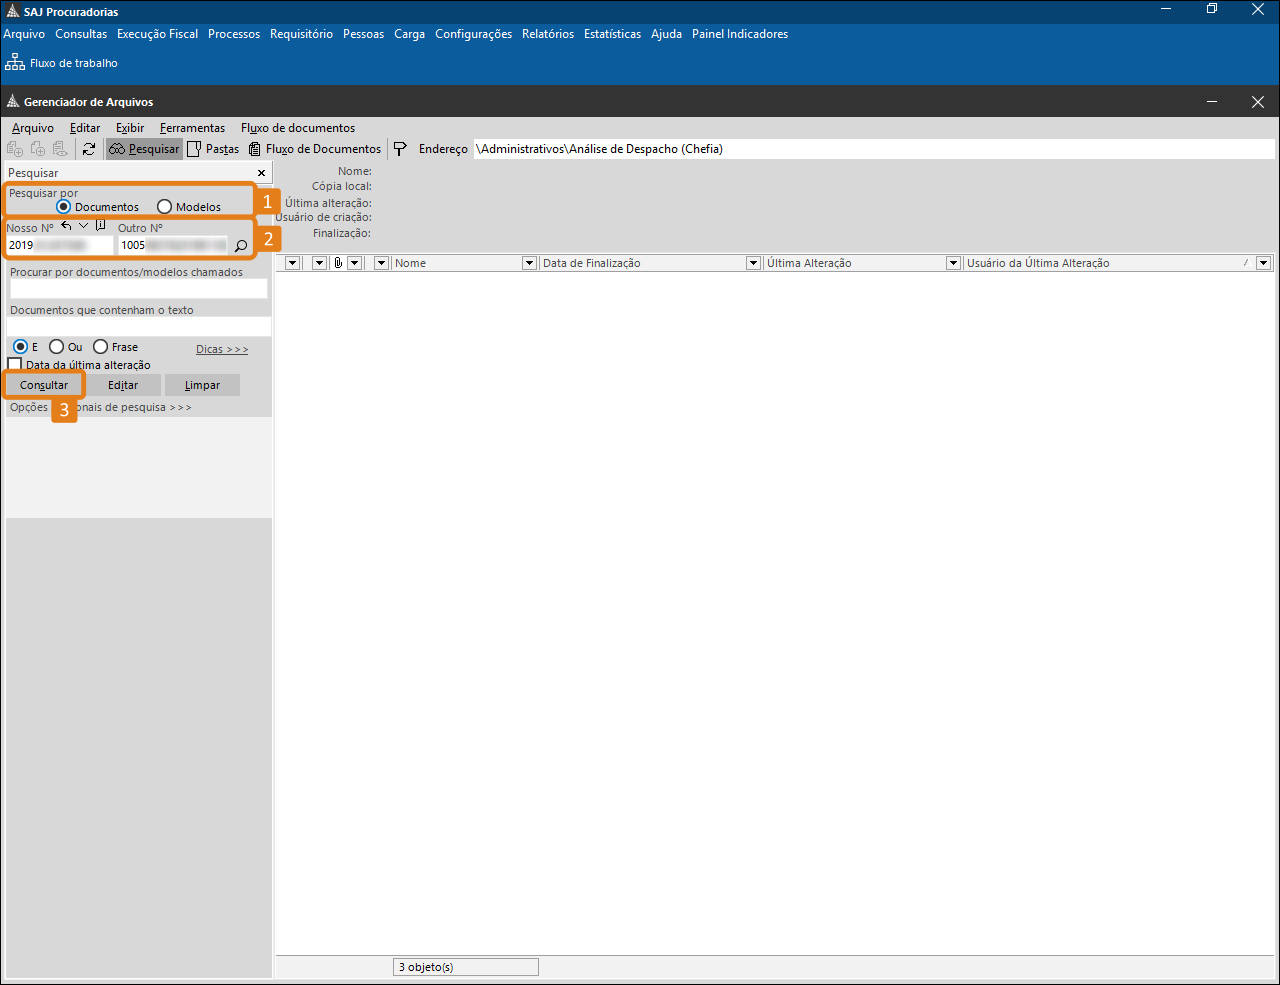The height and width of the screenshot is (985, 1280).
Task: Open the Nome column filter dropdown
Action: (x=382, y=263)
